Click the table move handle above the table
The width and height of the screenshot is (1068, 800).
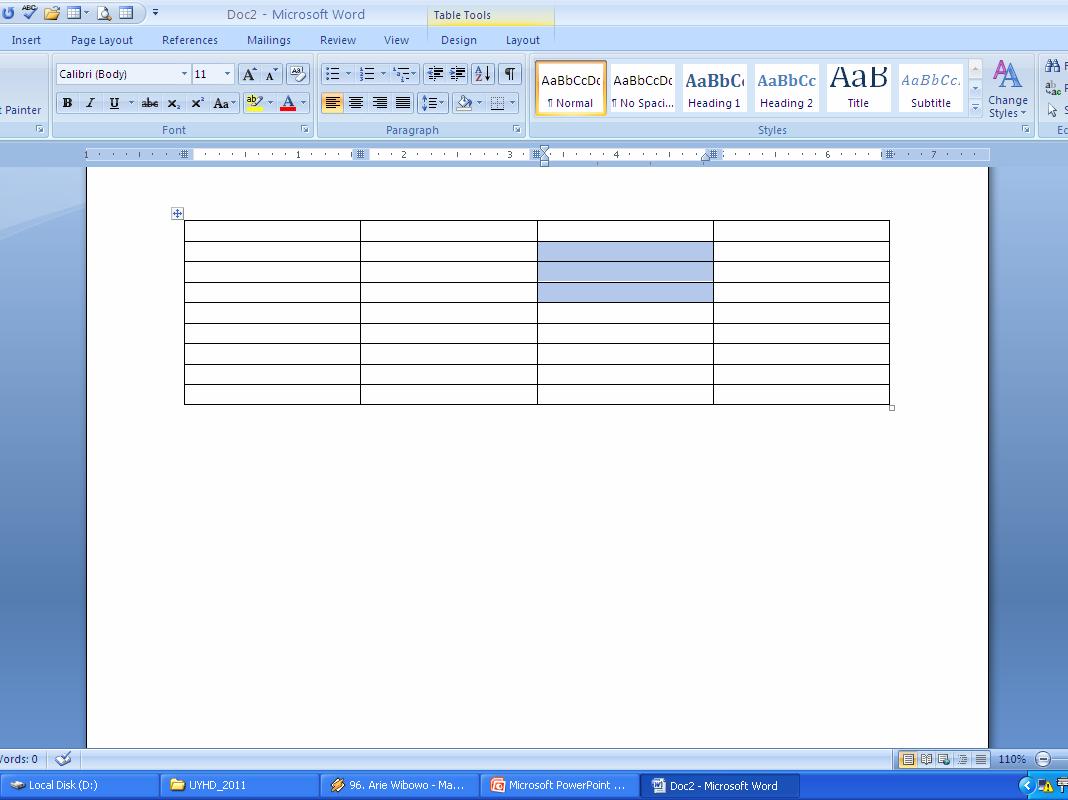[x=177, y=214]
